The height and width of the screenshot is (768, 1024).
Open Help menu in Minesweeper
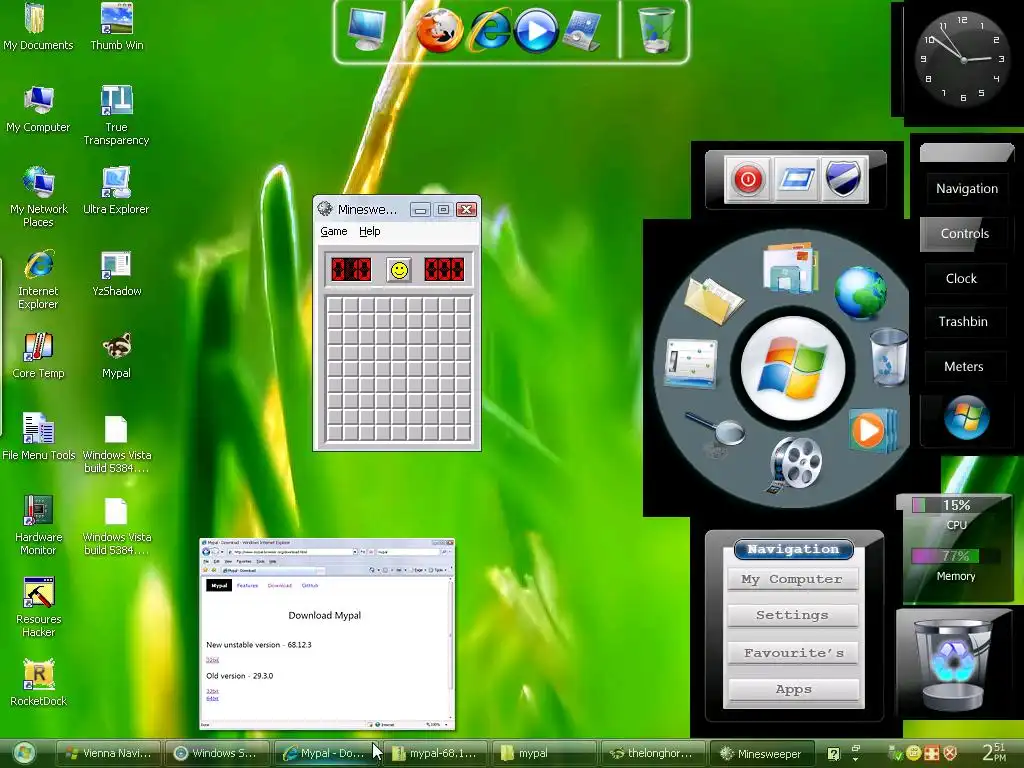pyautogui.click(x=369, y=231)
